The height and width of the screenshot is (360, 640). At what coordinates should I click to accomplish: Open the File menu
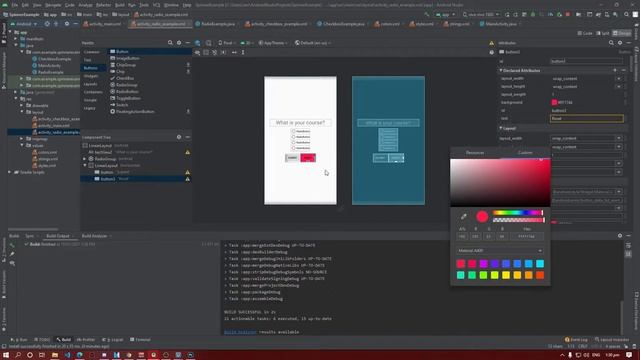point(15,5)
